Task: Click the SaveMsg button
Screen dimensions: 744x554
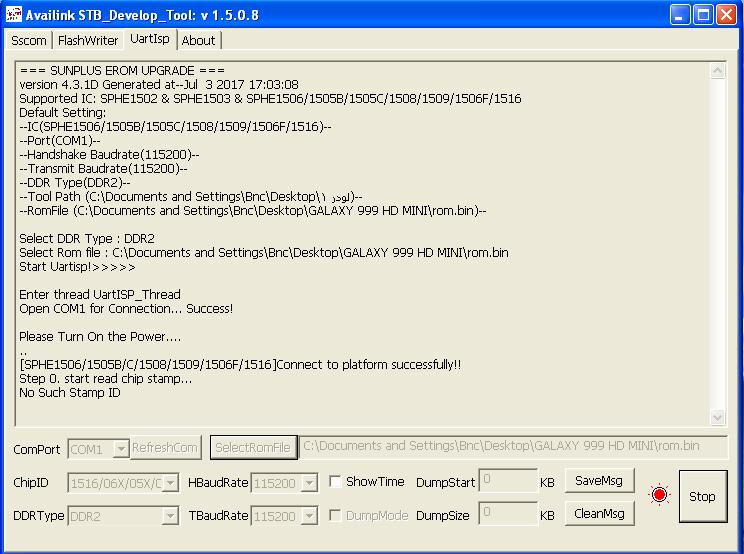Action: [x=599, y=481]
